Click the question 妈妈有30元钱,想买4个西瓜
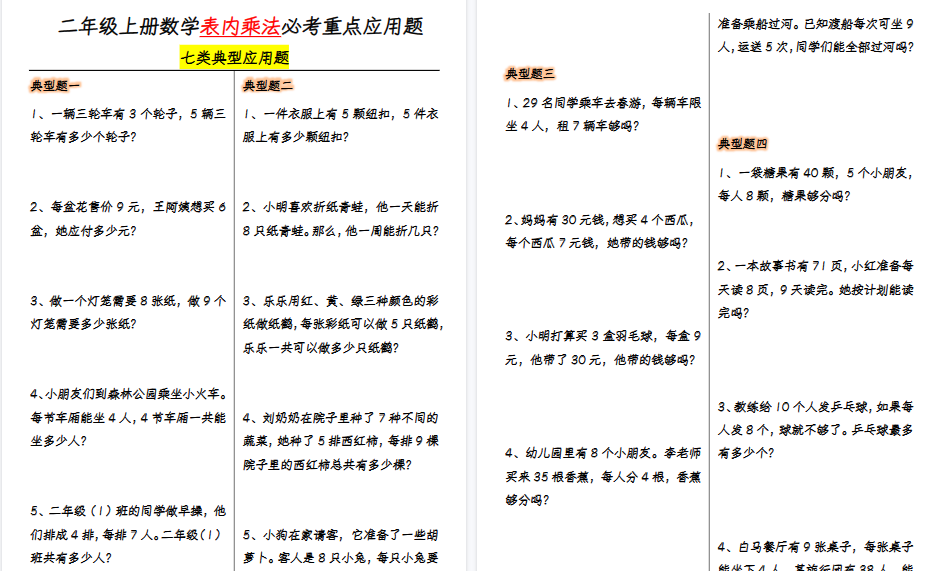Image resolution: width=940 pixels, height=571 pixels. click(599, 231)
